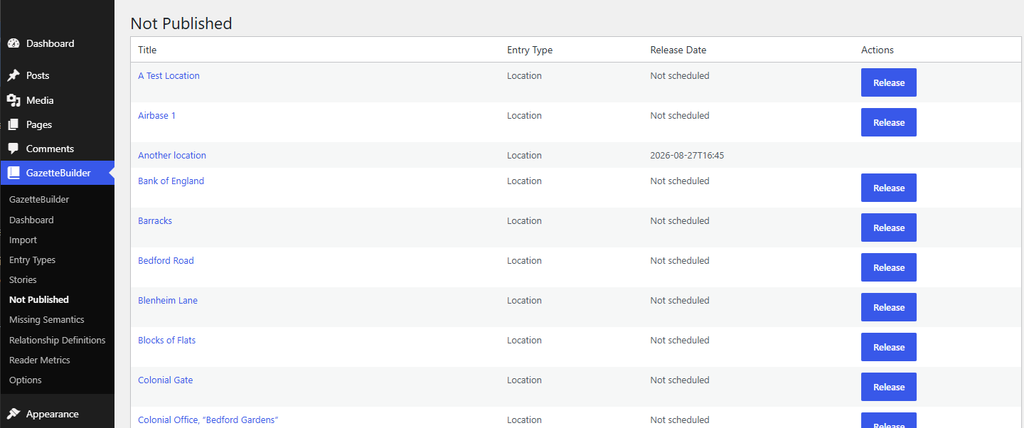Open Entry Types submenu page
1024x428 pixels.
[x=32, y=260]
